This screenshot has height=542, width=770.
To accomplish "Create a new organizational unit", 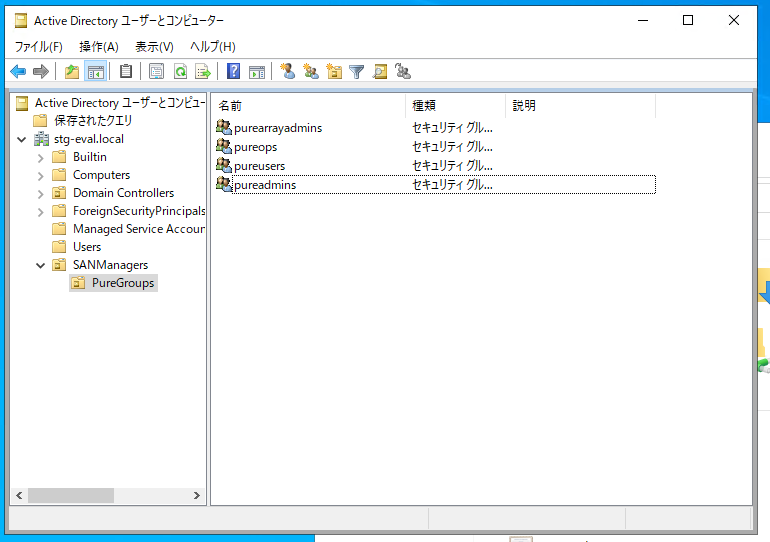I will pyautogui.click(x=334, y=72).
